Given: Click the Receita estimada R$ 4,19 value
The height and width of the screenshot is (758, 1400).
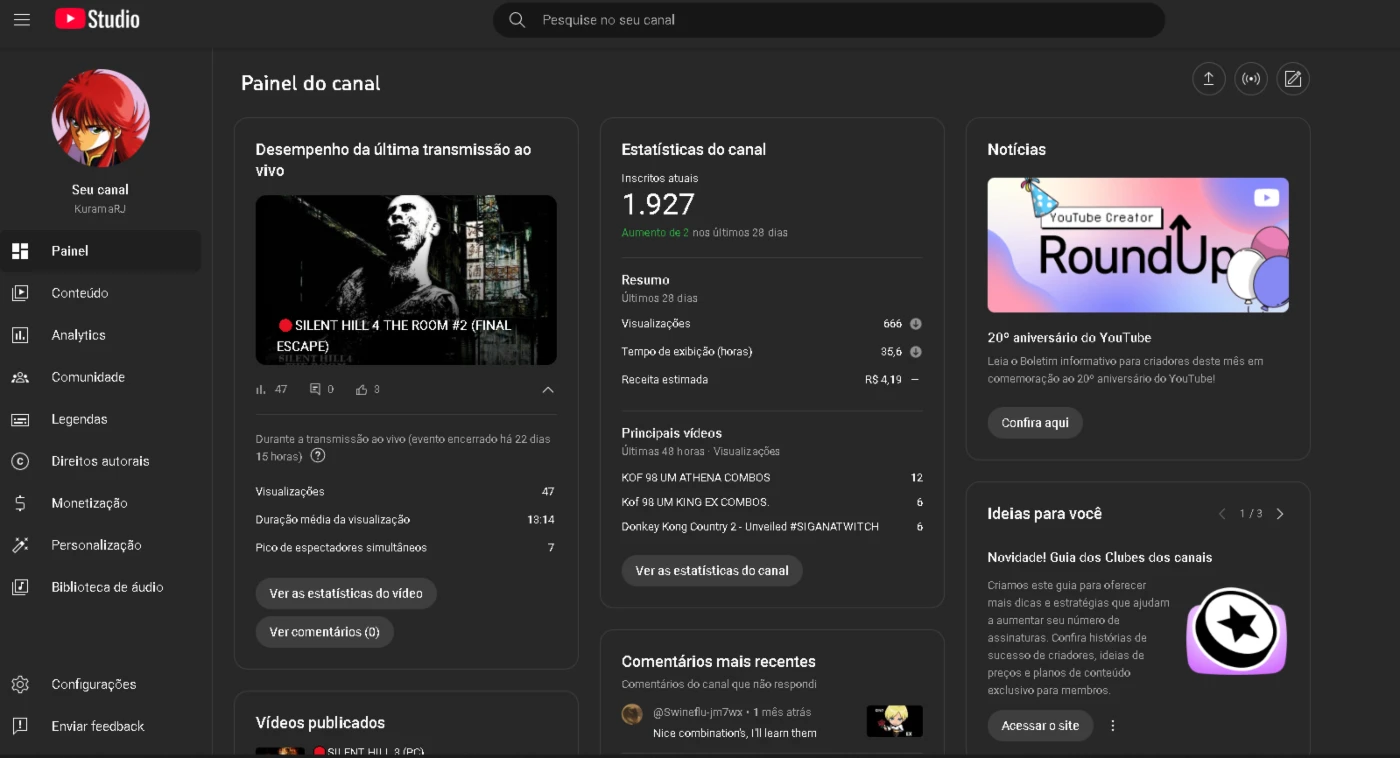Looking at the screenshot, I should pos(884,380).
